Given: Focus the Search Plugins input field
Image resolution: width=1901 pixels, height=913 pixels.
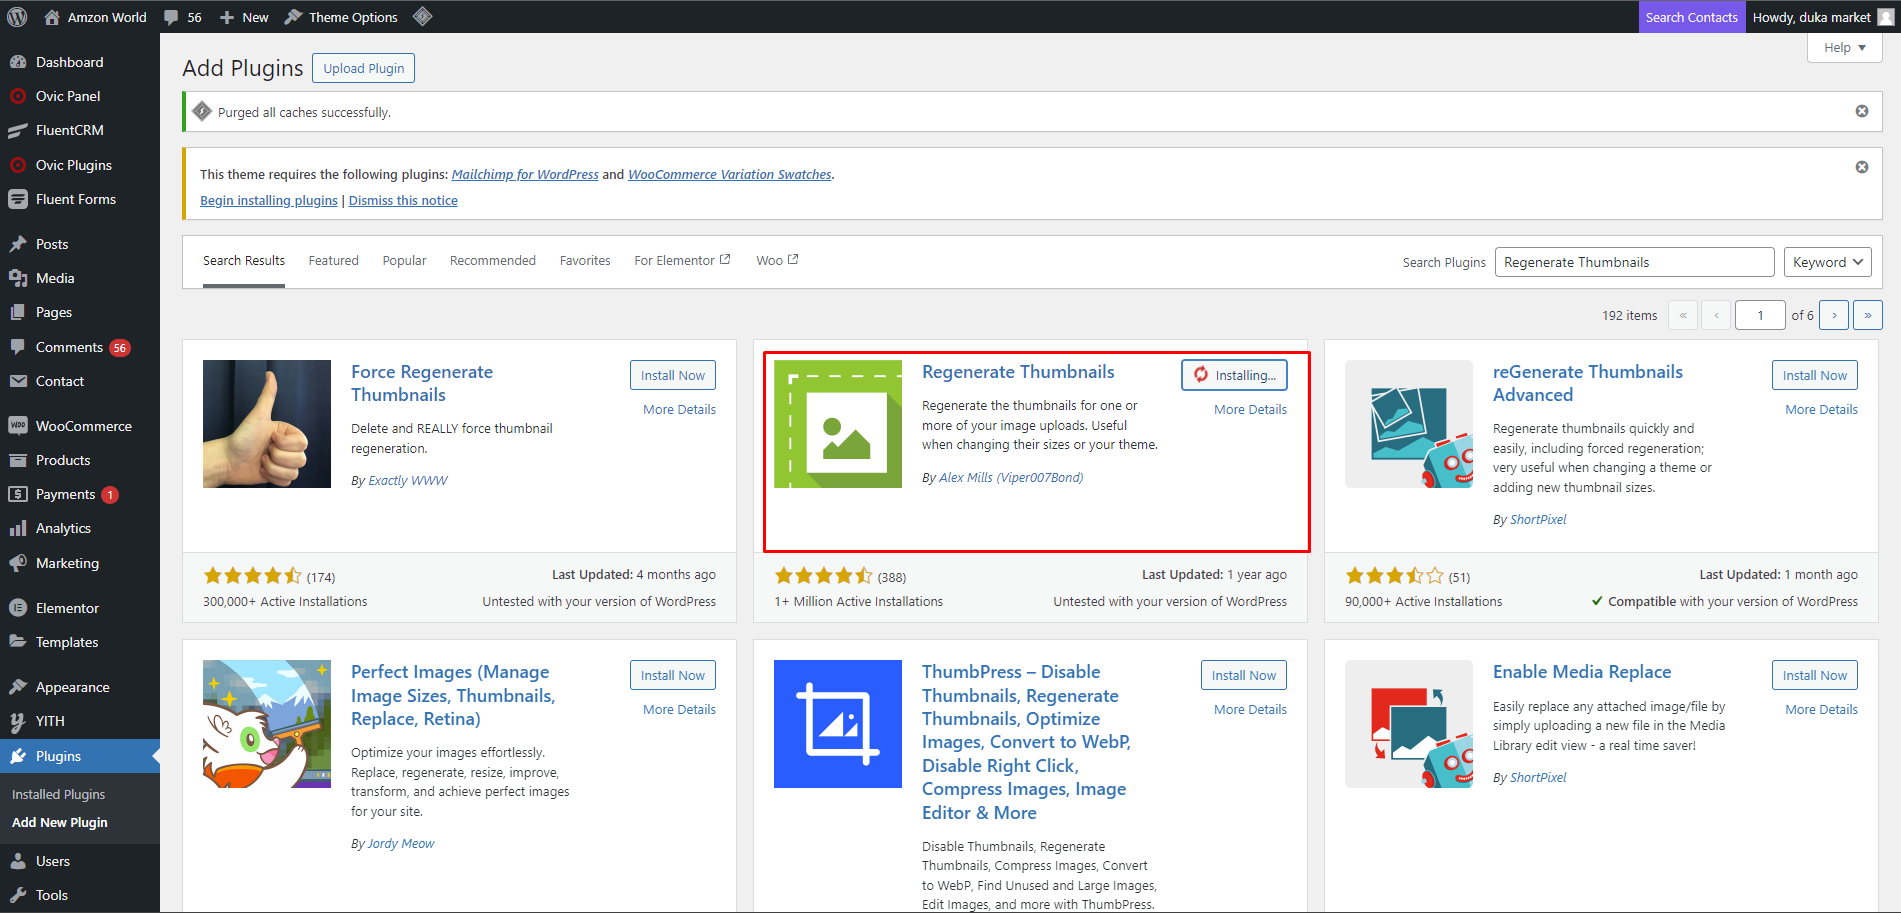Looking at the screenshot, I should tap(1635, 262).
